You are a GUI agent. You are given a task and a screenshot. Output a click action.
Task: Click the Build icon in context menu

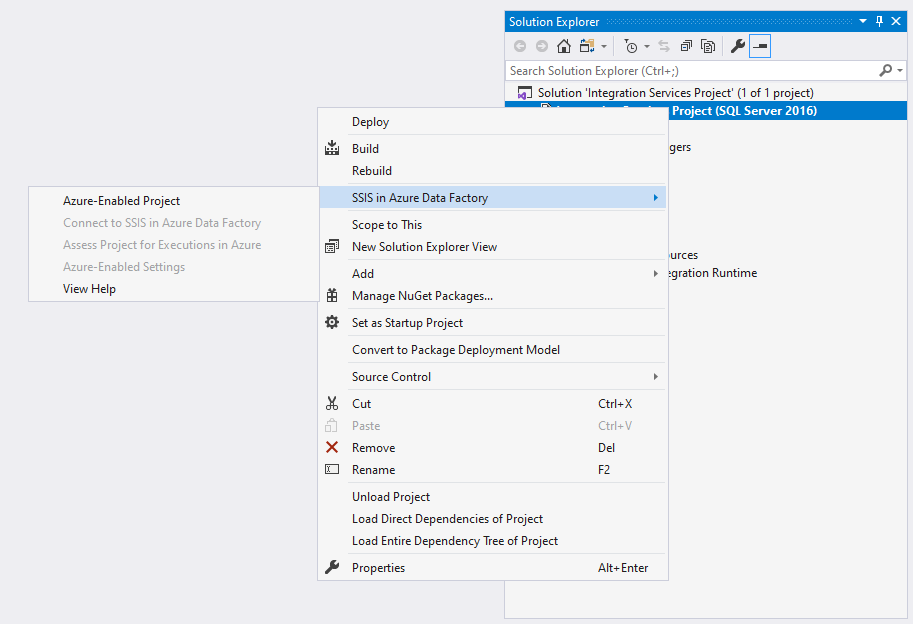332,148
